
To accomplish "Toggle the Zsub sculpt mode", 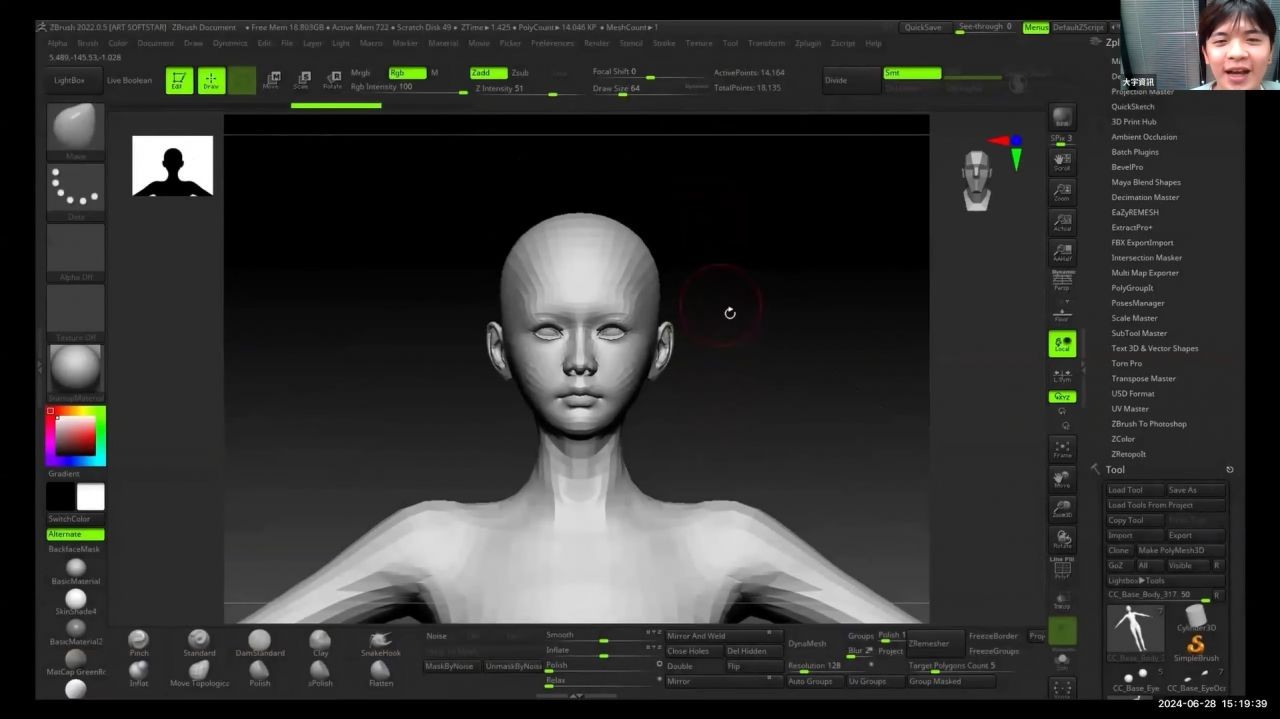I will (520, 73).
